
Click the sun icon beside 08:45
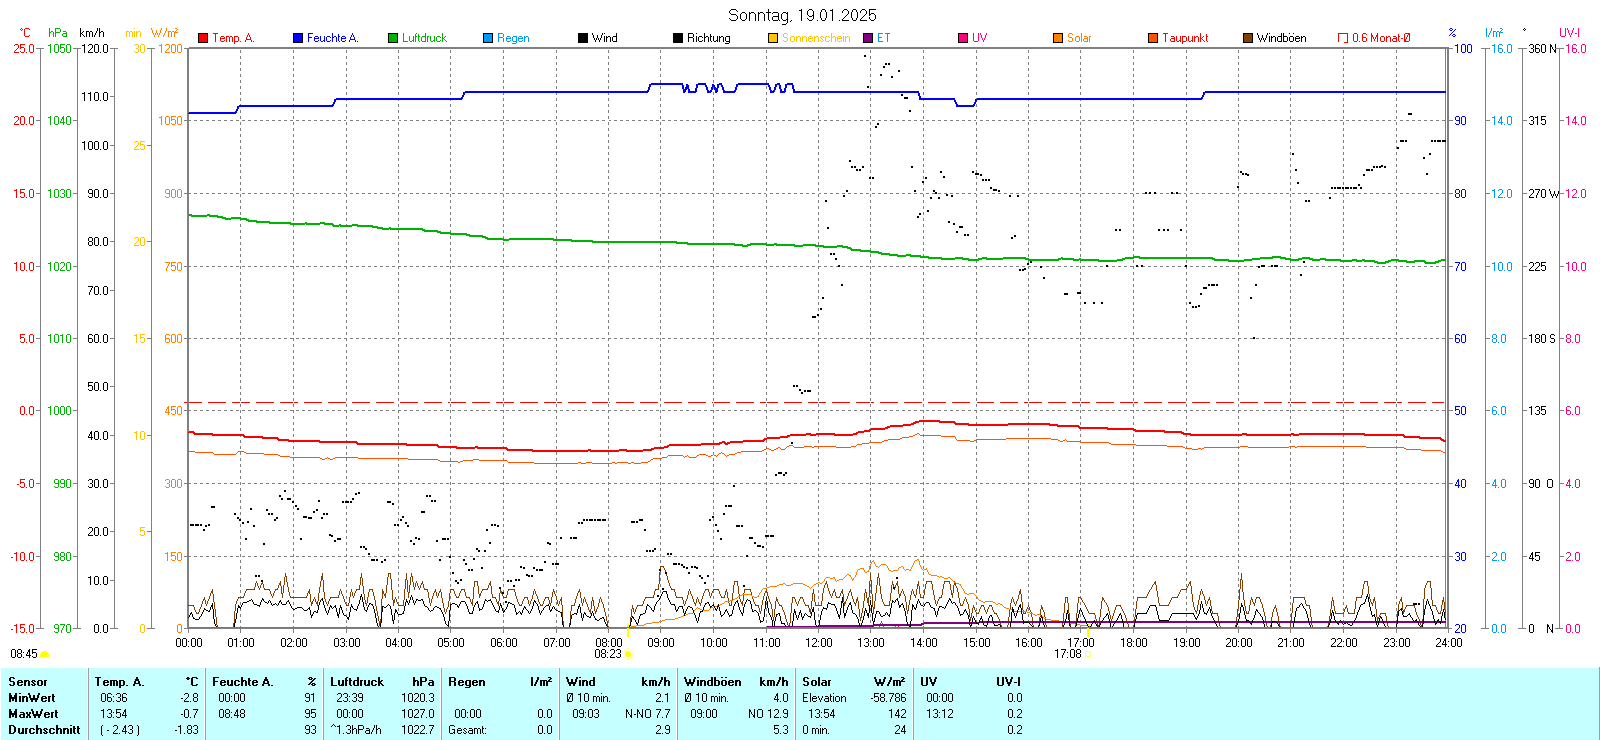coord(45,654)
